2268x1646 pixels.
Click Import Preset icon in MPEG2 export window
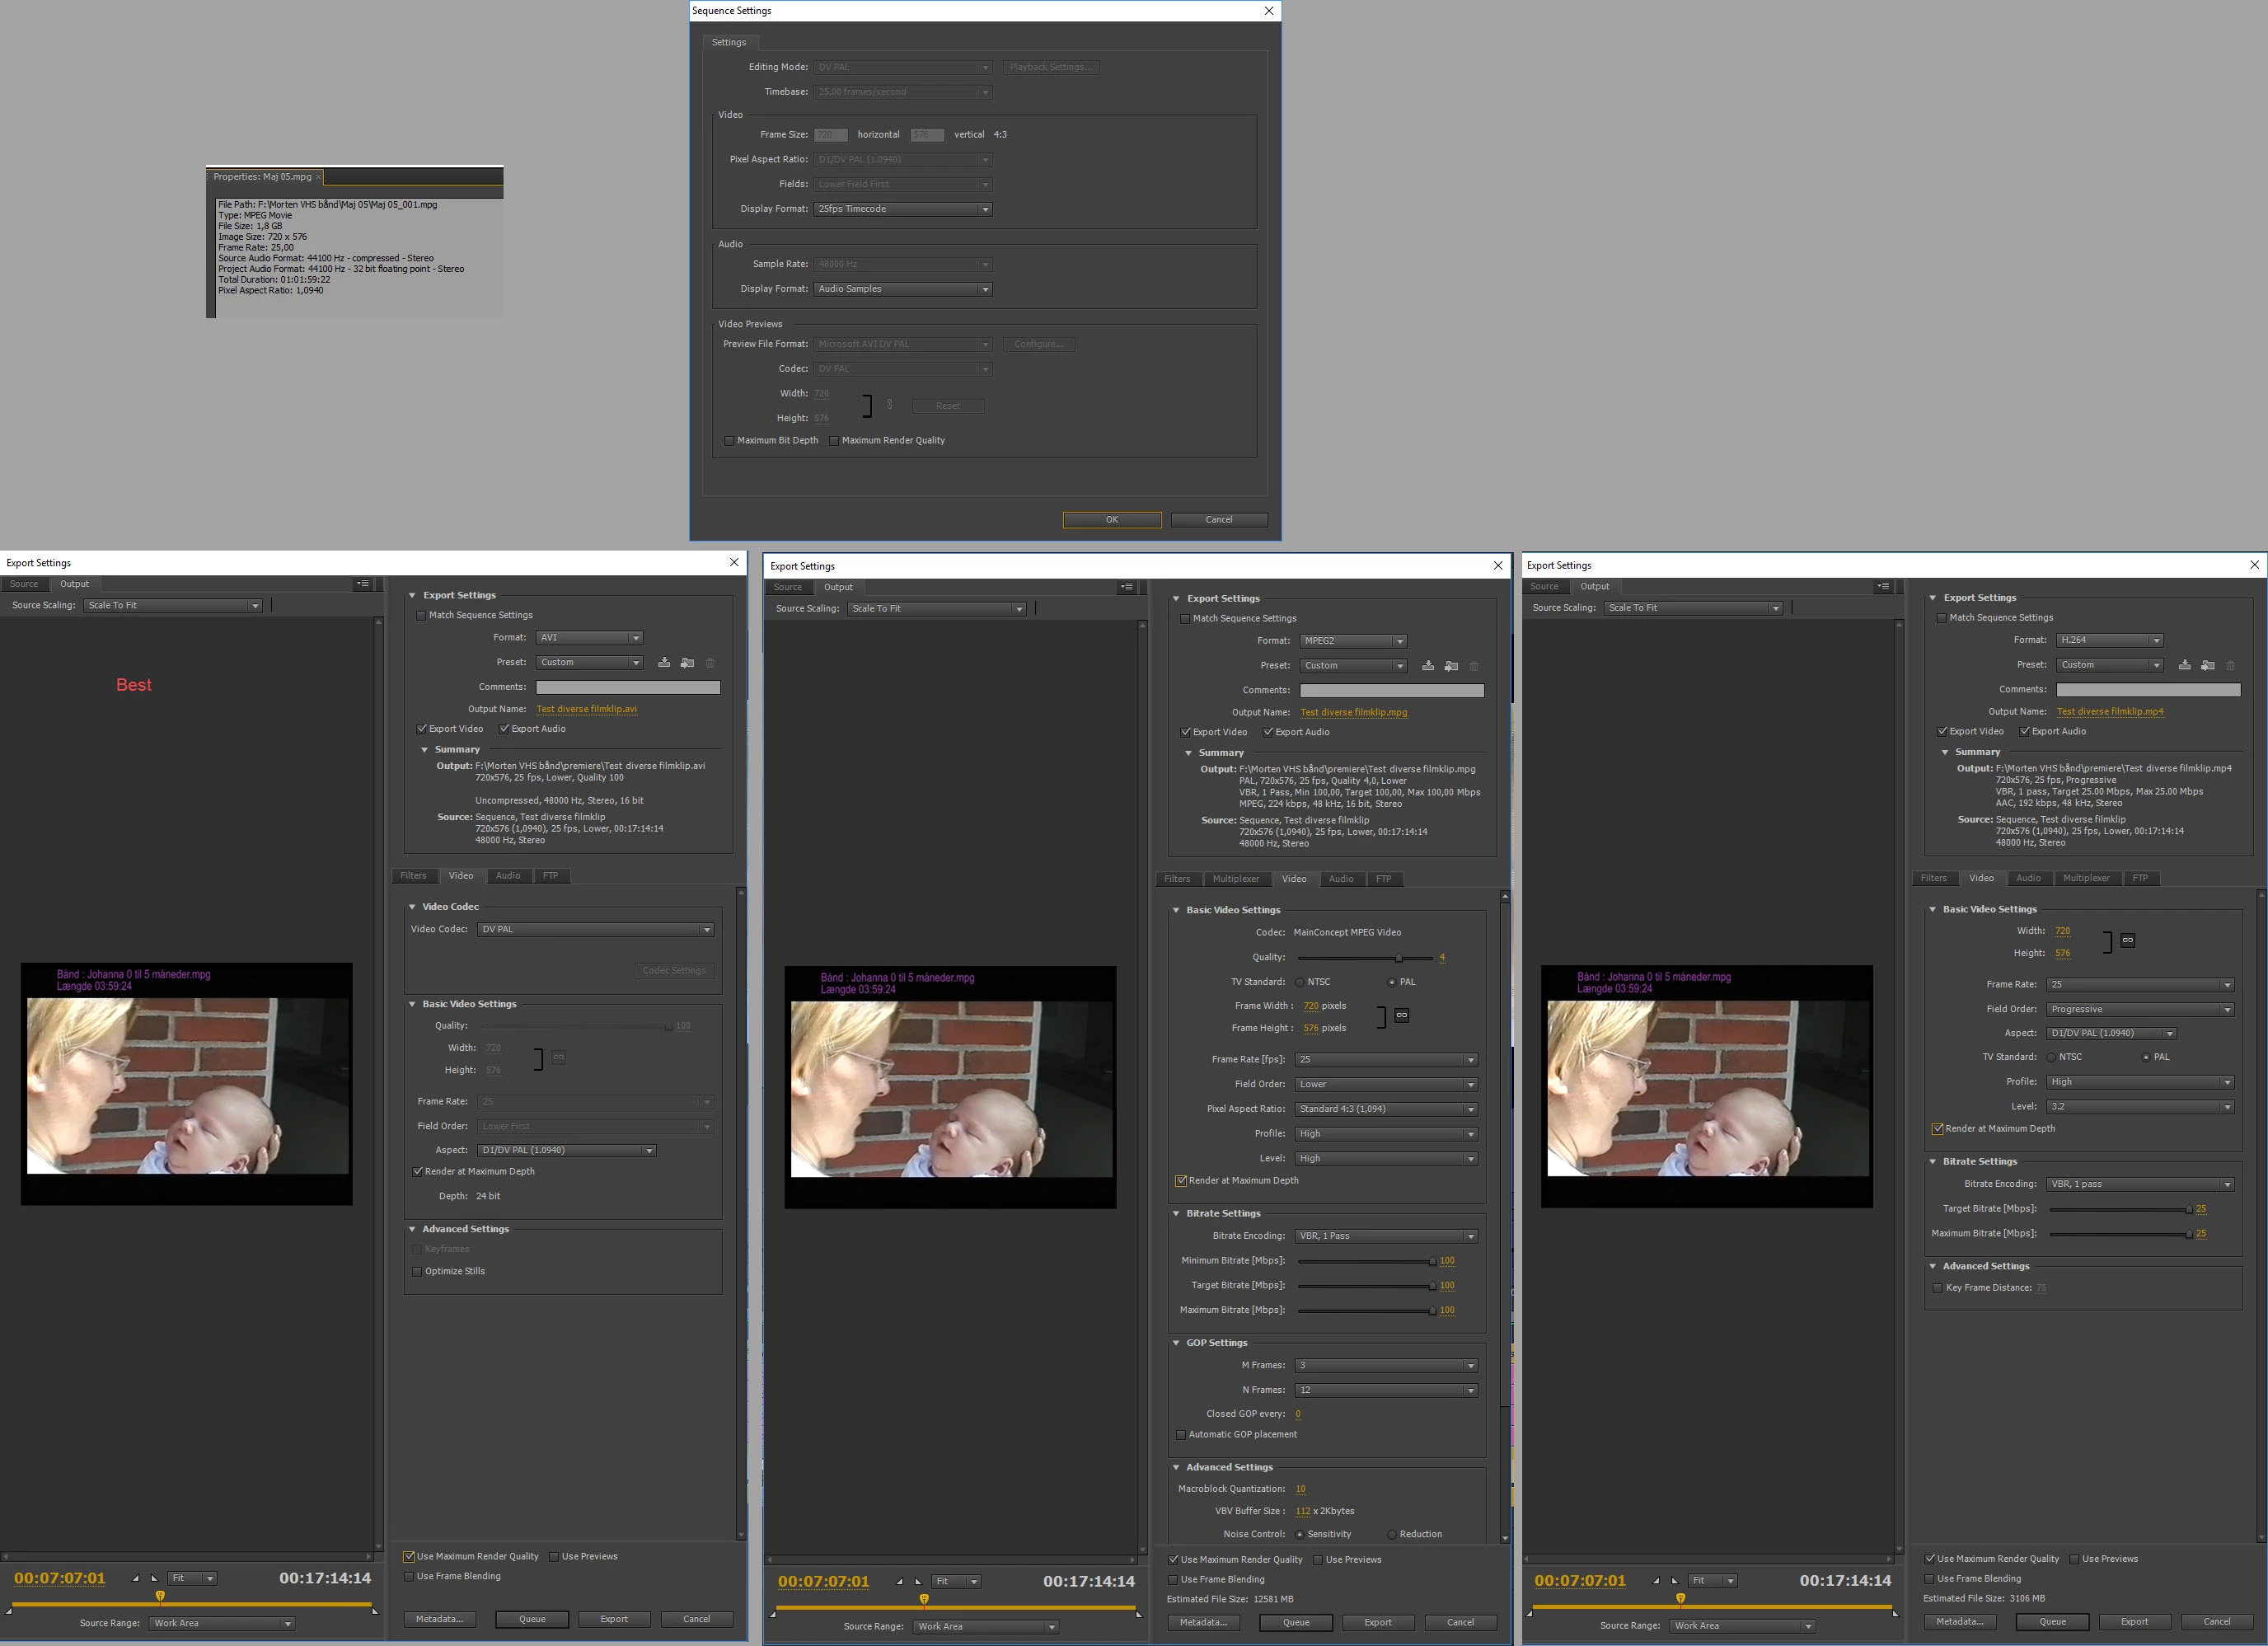(x=1451, y=666)
